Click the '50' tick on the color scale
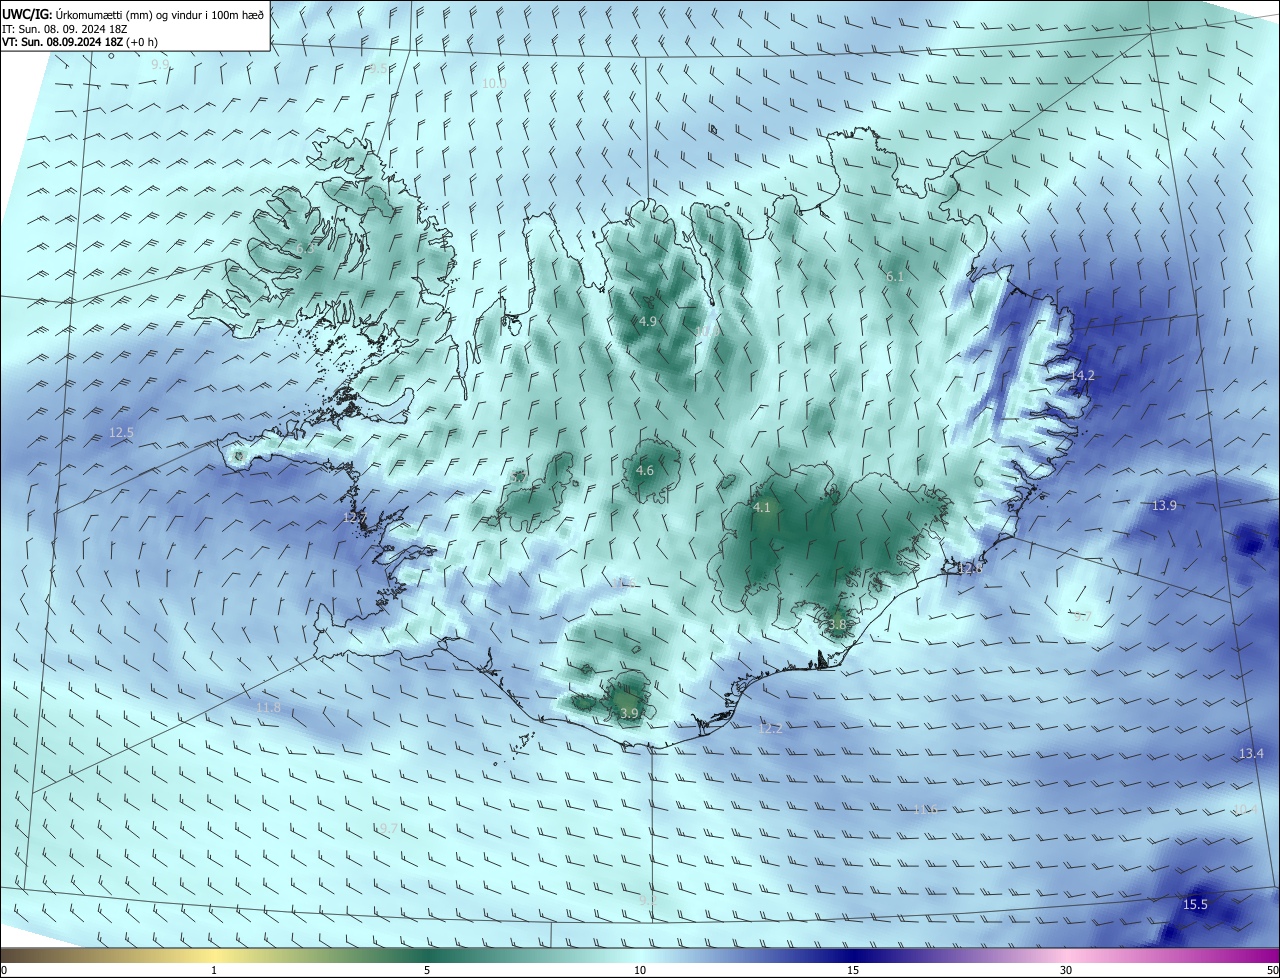 (x=1272, y=970)
